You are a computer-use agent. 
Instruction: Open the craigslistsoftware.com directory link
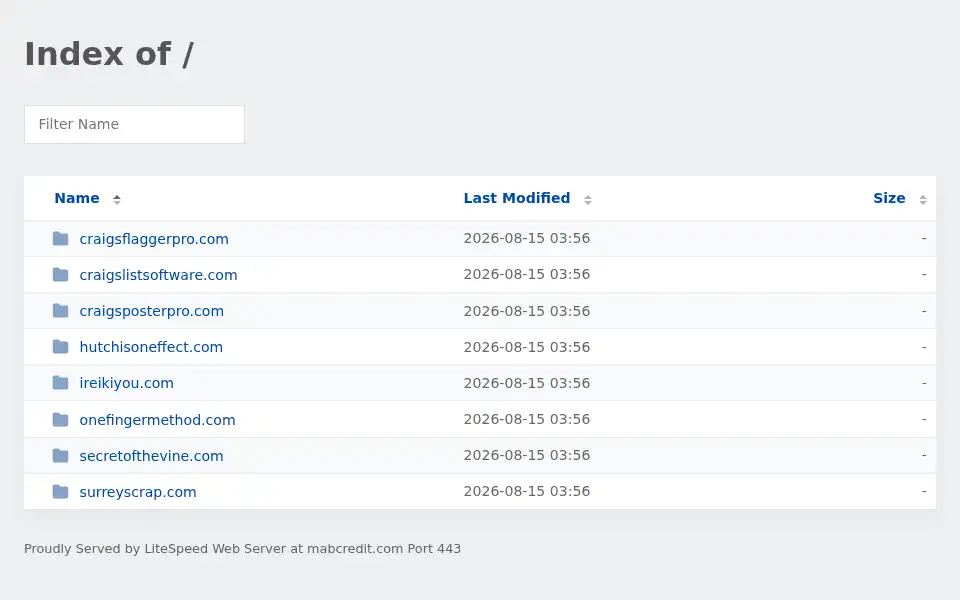pyautogui.click(x=158, y=275)
